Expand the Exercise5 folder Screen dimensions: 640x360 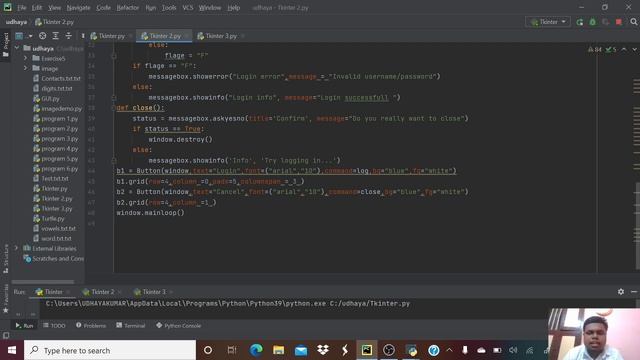coord(26,58)
